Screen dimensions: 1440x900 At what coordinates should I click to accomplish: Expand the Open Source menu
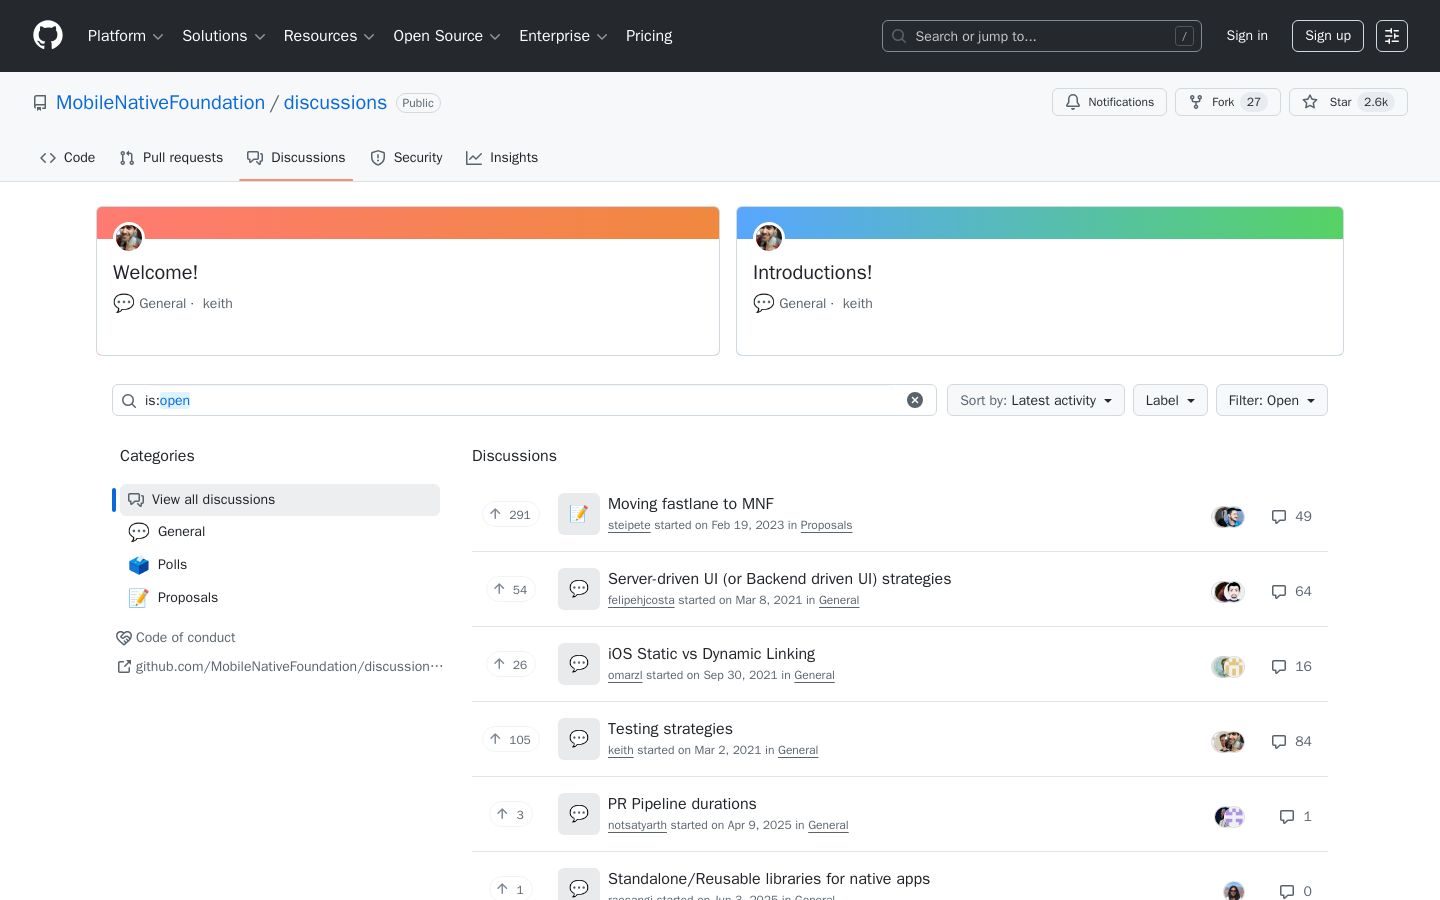tap(447, 36)
